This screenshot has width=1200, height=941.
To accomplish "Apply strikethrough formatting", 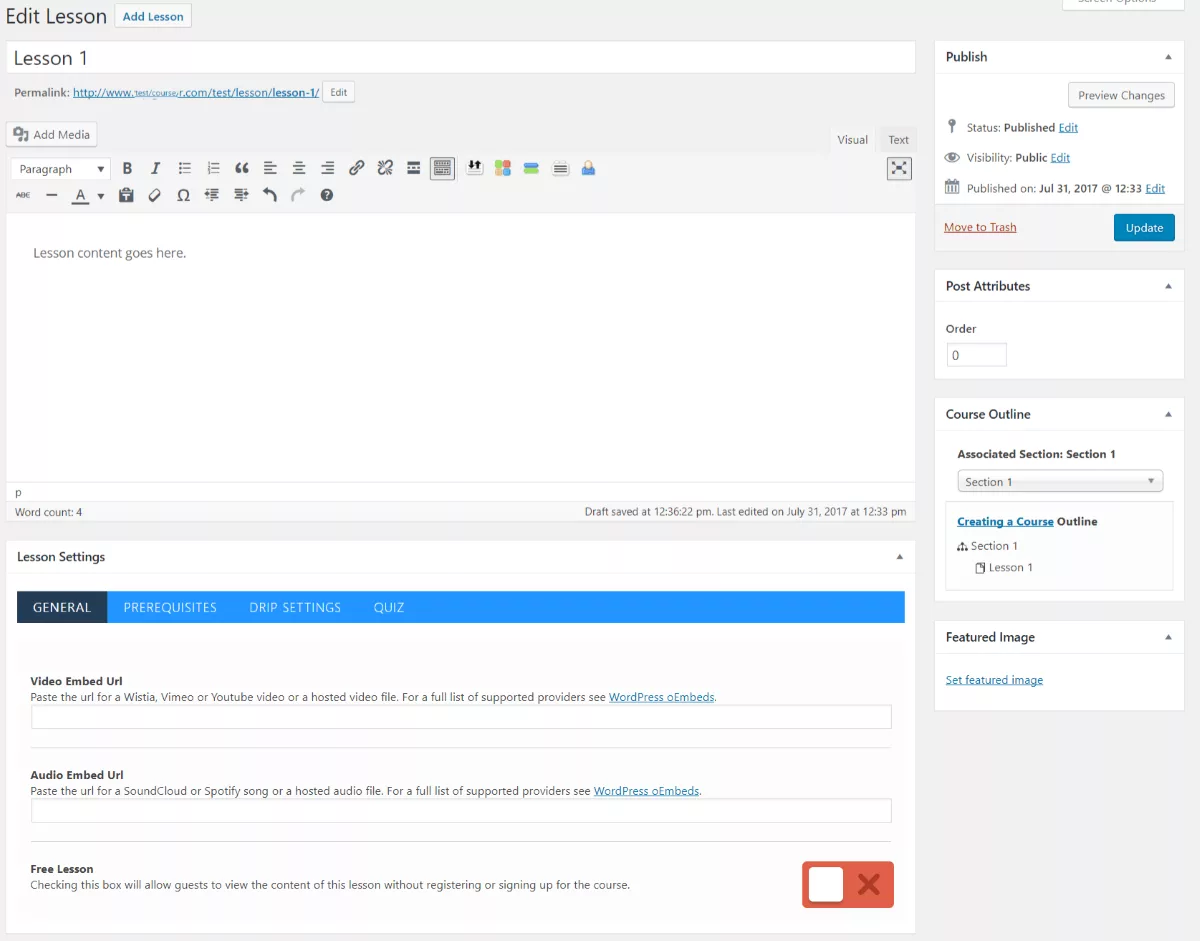I will (x=23, y=195).
